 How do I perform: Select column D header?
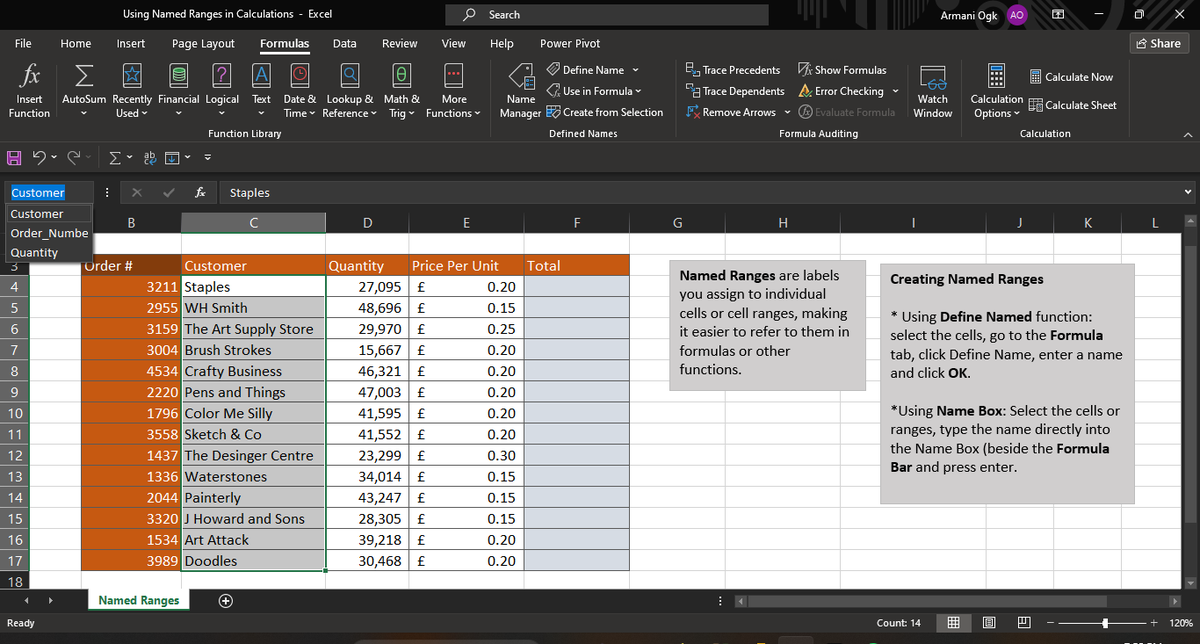point(367,224)
